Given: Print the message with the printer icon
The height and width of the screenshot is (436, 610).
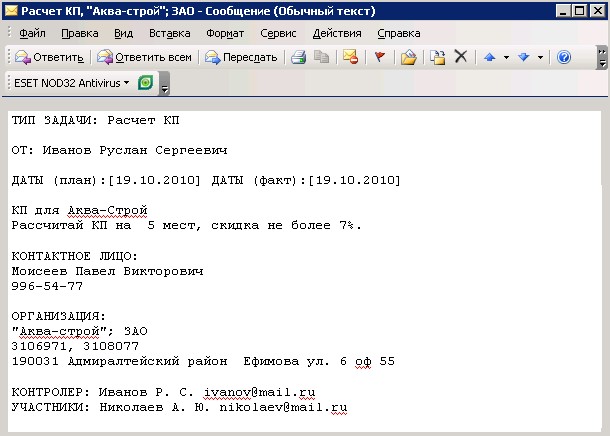Looking at the screenshot, I should pos(298,58).
